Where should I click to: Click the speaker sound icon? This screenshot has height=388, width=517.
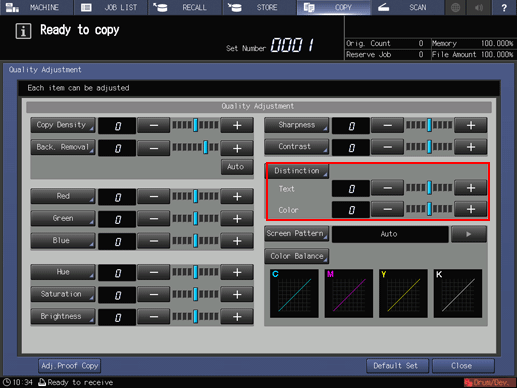(x=479, y=7)
